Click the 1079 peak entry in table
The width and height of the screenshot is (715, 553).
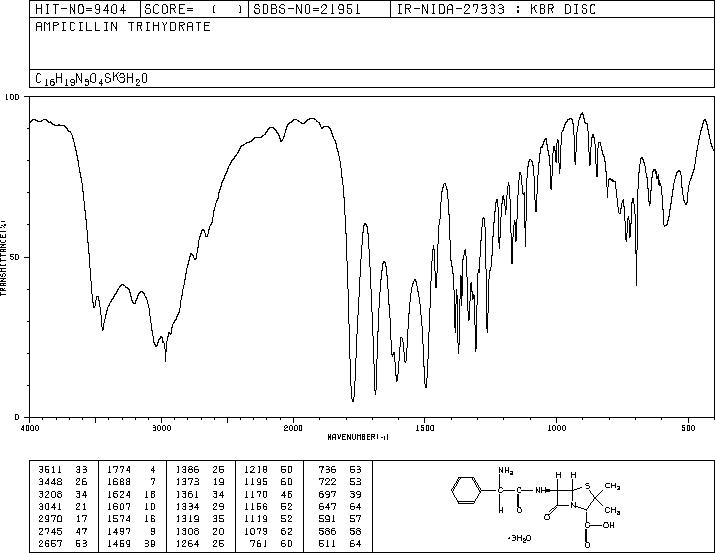[269, 531]
